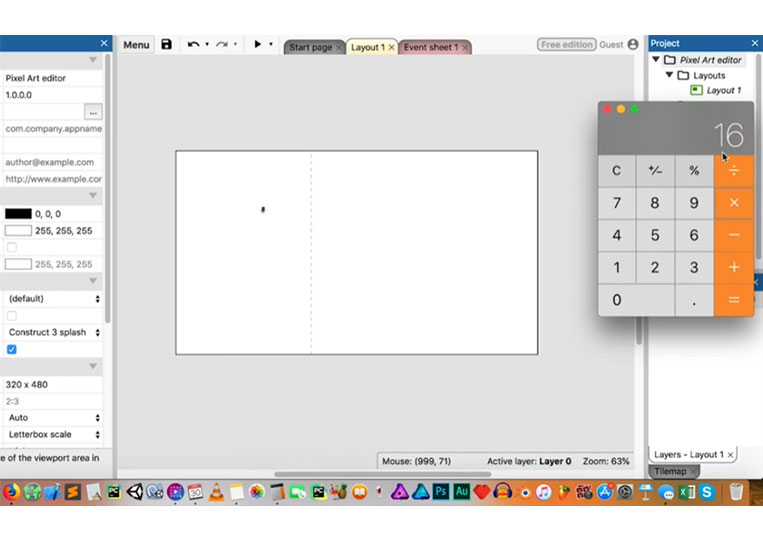Click the save floppy disk icon
This screenshot has height=541, width=763.
pos(166,45)
